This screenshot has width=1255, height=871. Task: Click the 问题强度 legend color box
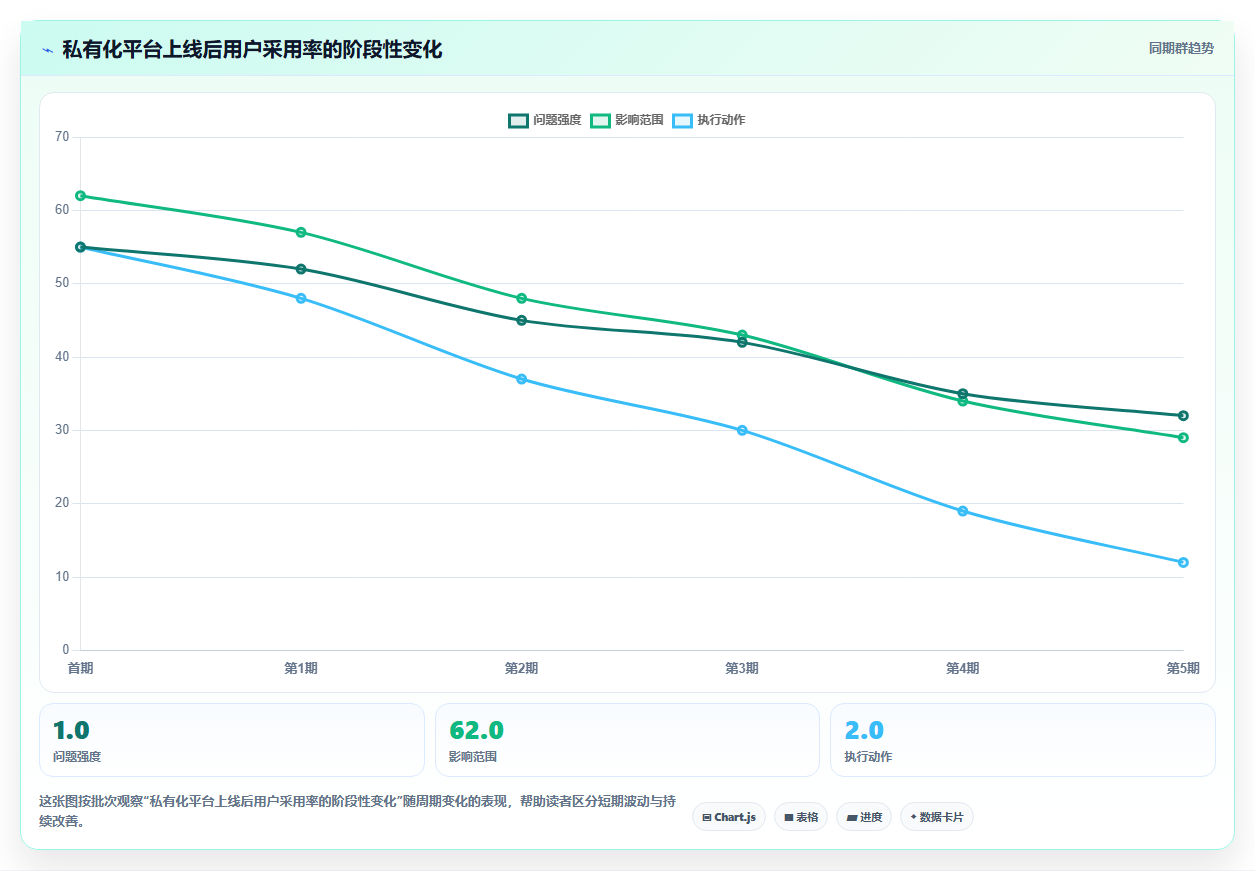click(518, 120)
